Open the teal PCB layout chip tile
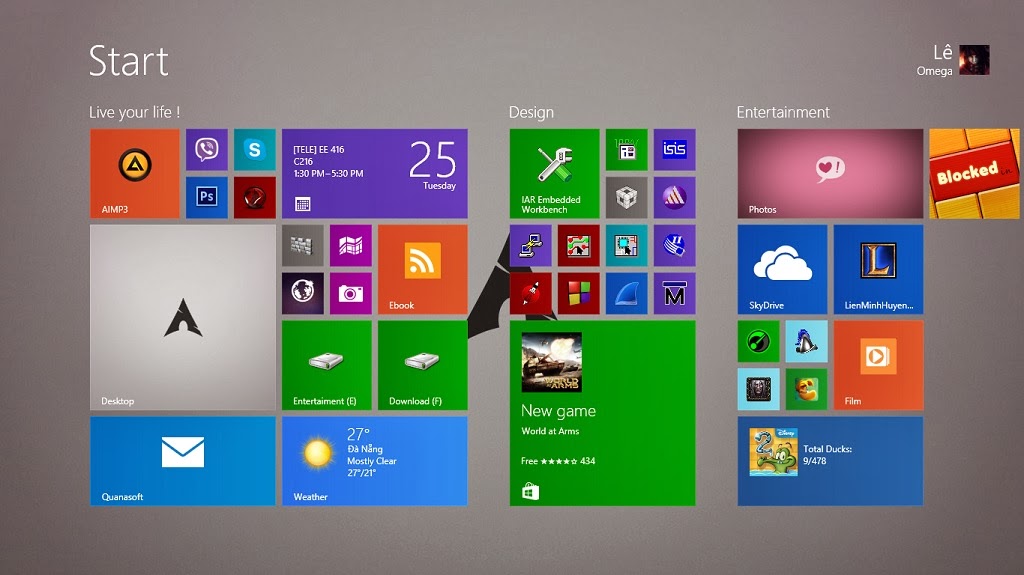Viewport: 1024px width, 575px height. point(626,246)
